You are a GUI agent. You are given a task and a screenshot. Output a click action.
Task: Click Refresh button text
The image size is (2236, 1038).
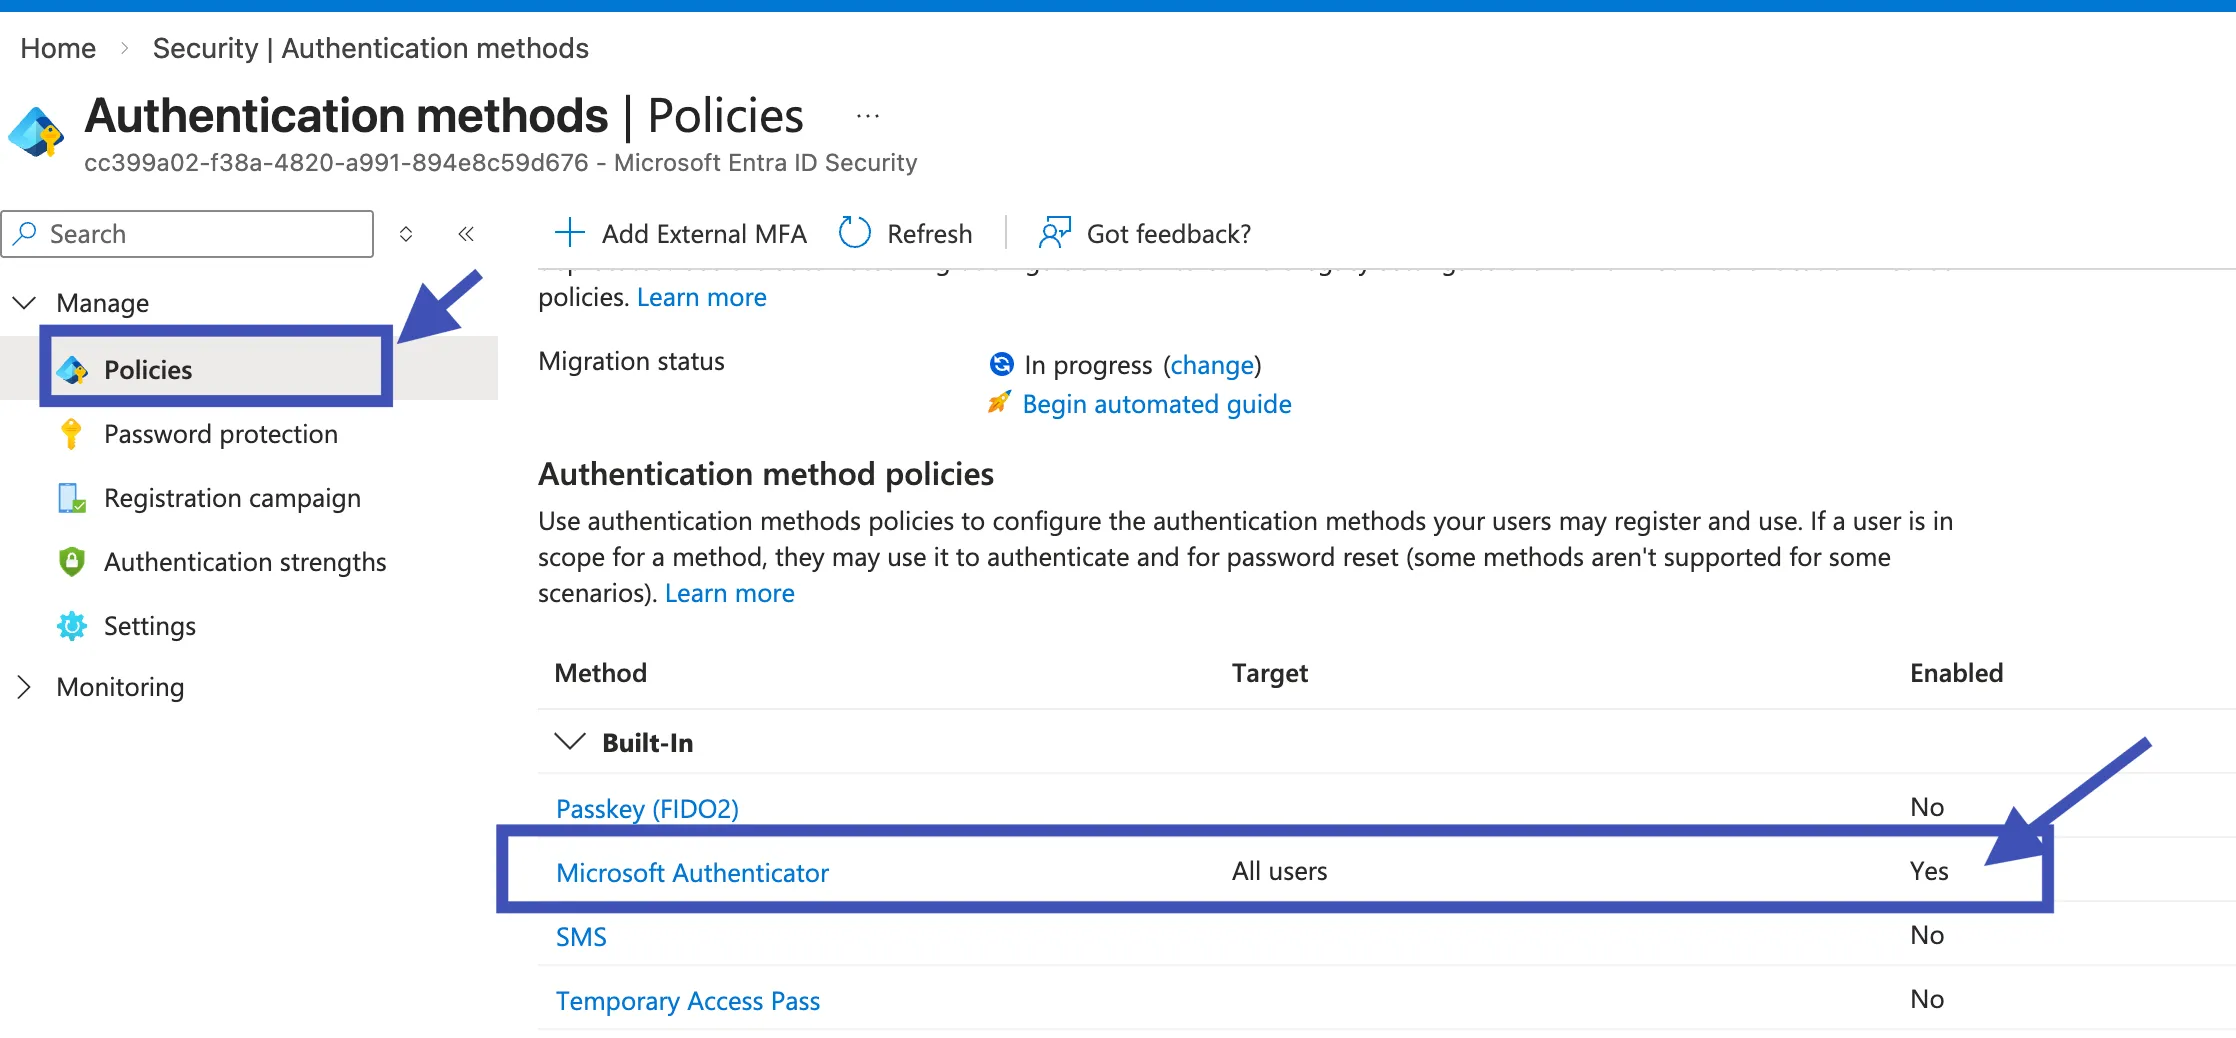(930, 234)
